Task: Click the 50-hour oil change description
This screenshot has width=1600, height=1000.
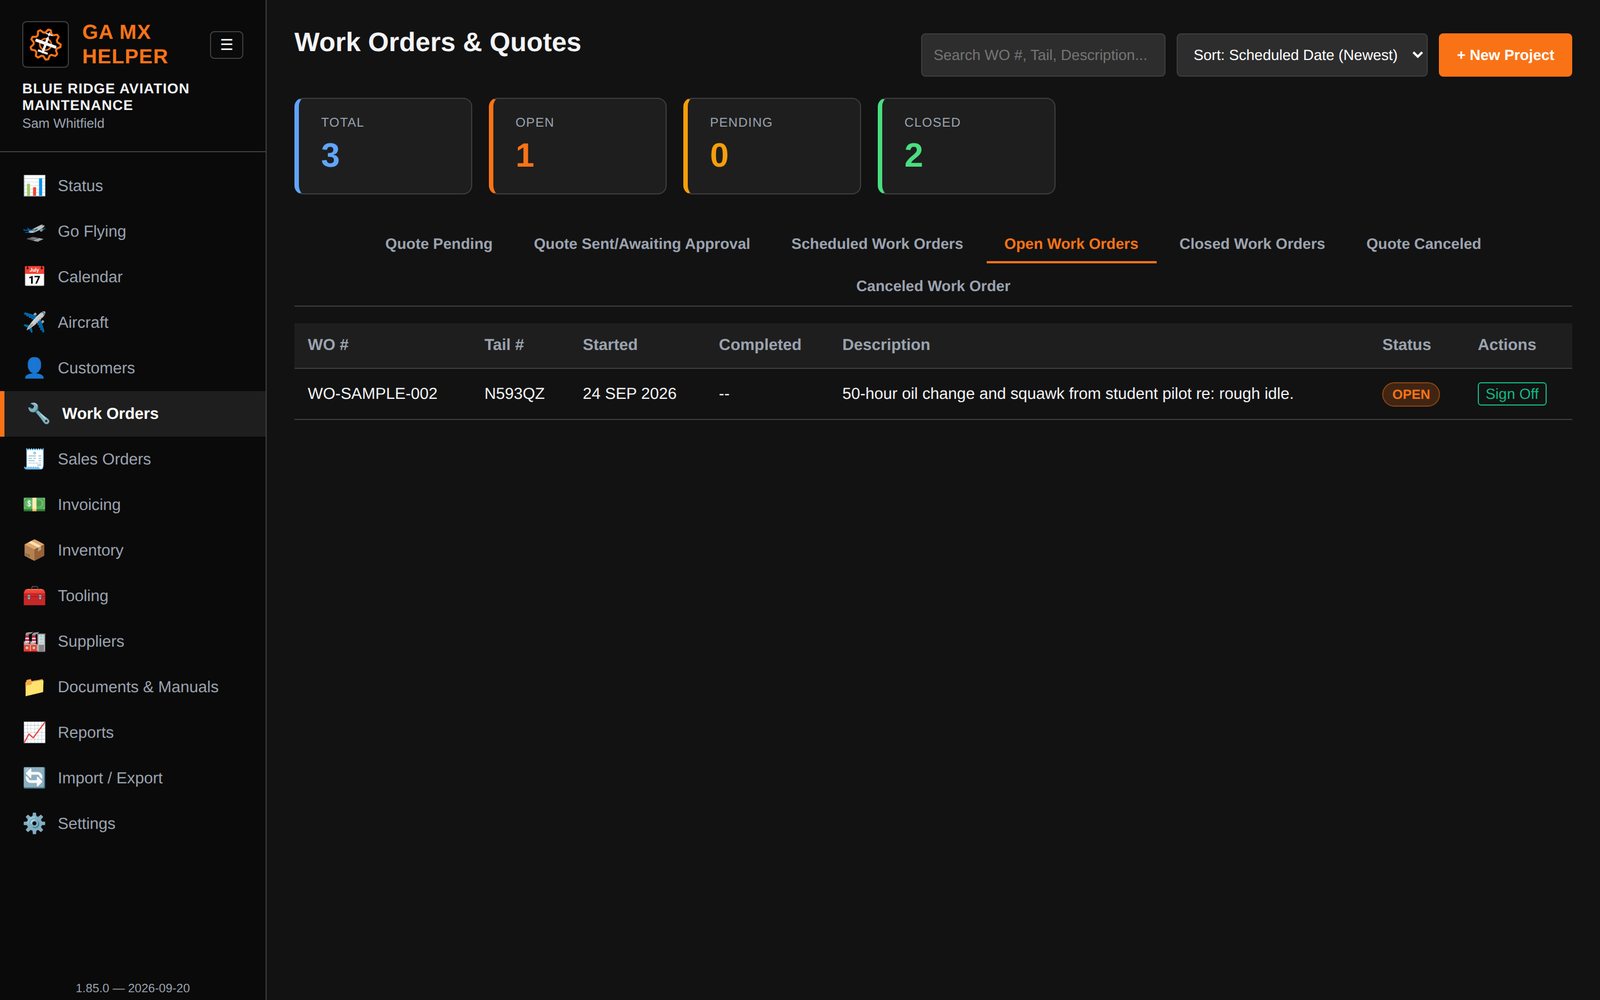Action: (x=1068, y=394)
